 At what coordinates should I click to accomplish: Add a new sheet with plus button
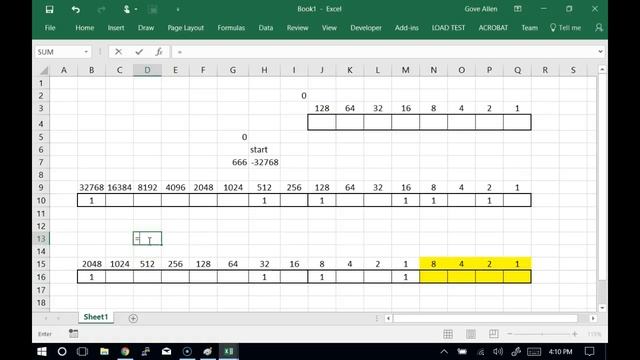coord(133,318)
